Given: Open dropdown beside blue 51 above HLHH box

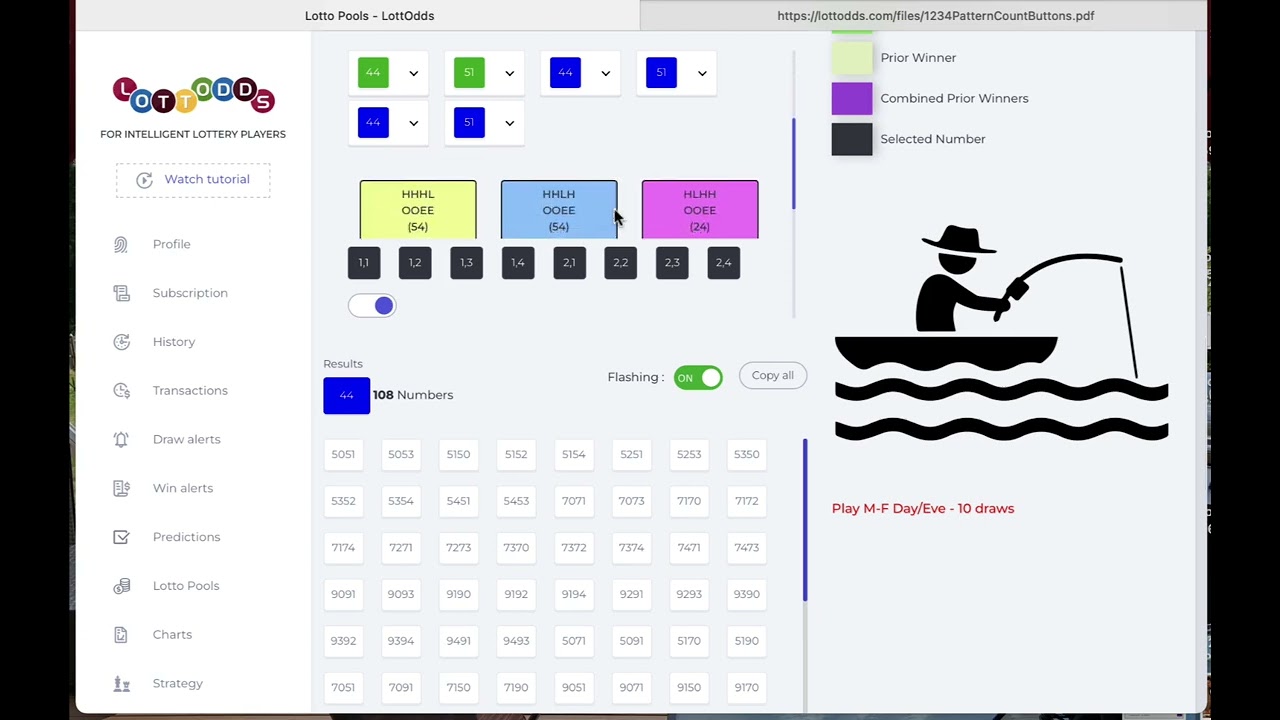Looking at the screenshot, I should 701,73.
